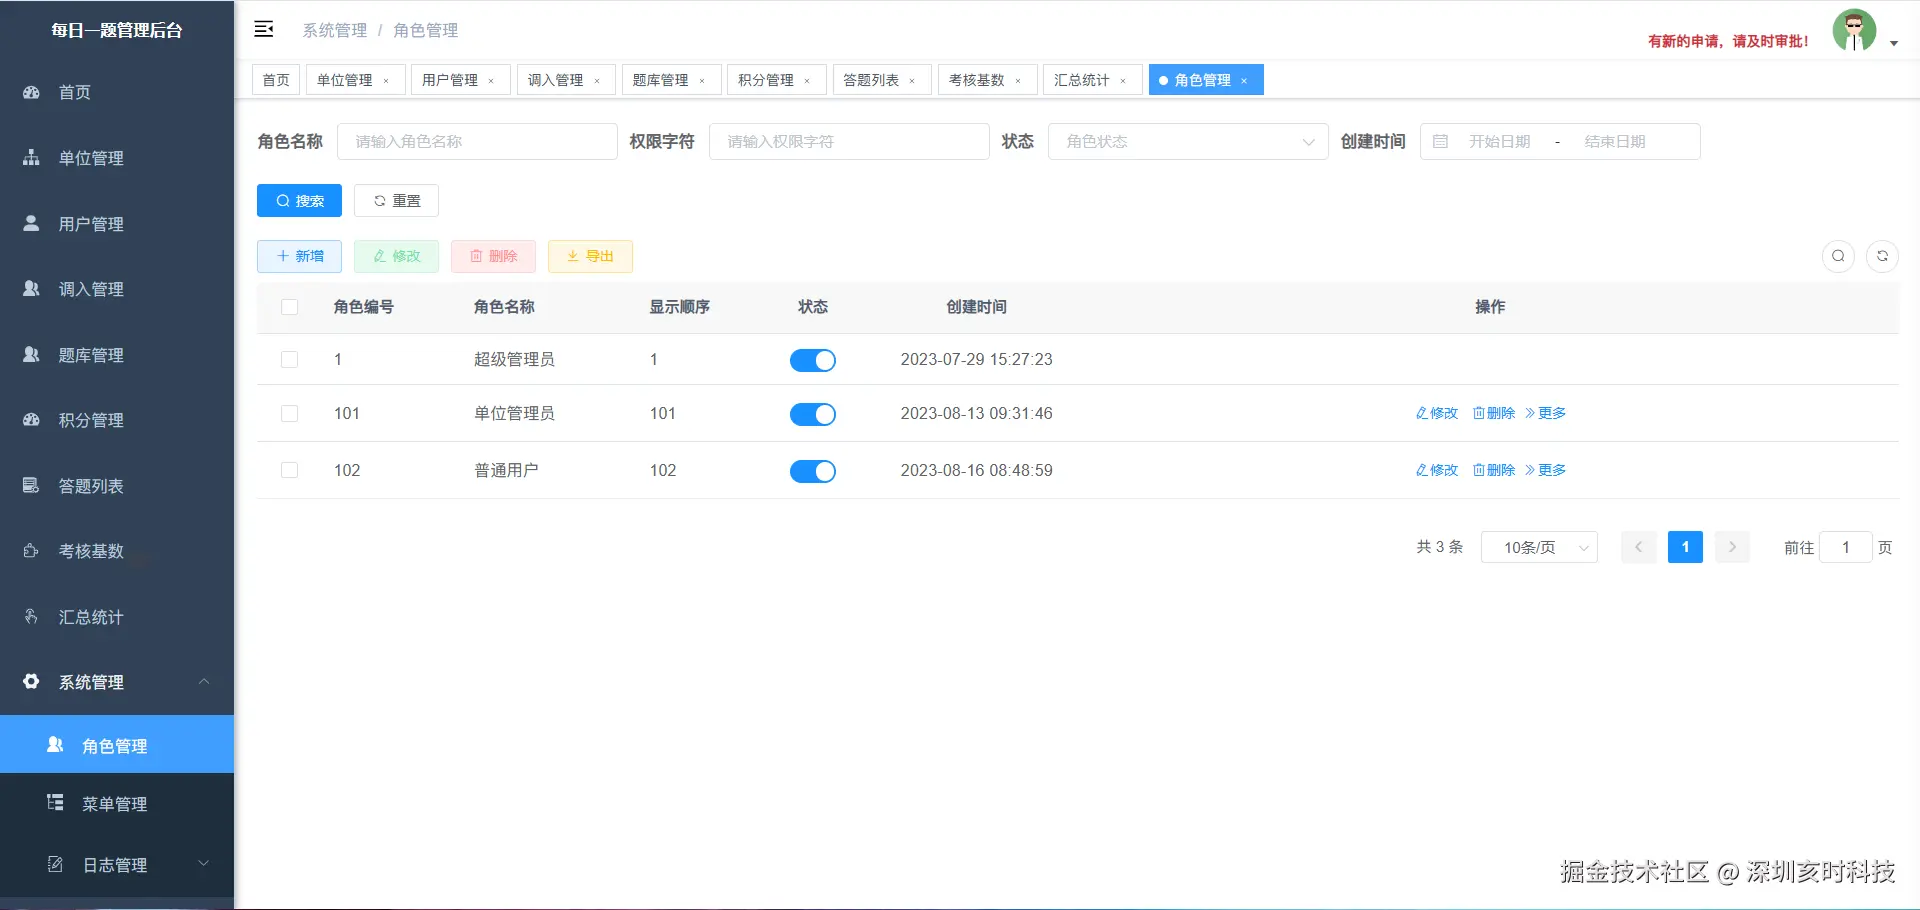Select all rows with header checkbox
The width and height of the screenshot is (1920, 910).
coord(290,307)
